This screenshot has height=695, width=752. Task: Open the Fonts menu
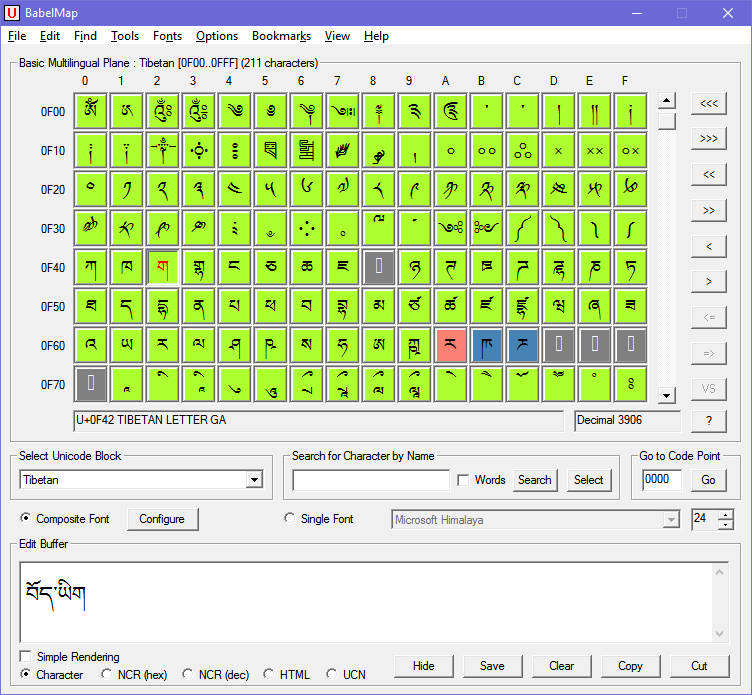click(x=167, y=36)
